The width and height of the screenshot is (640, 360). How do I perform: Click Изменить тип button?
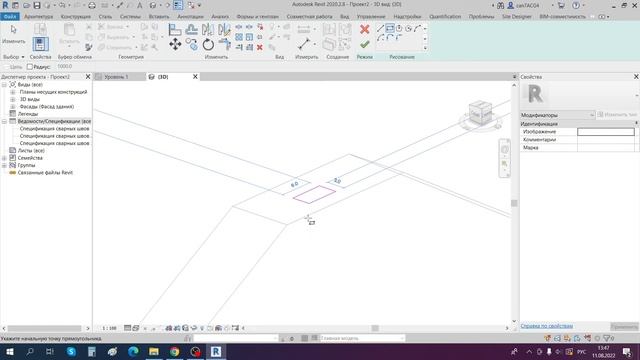coord(617,115)
